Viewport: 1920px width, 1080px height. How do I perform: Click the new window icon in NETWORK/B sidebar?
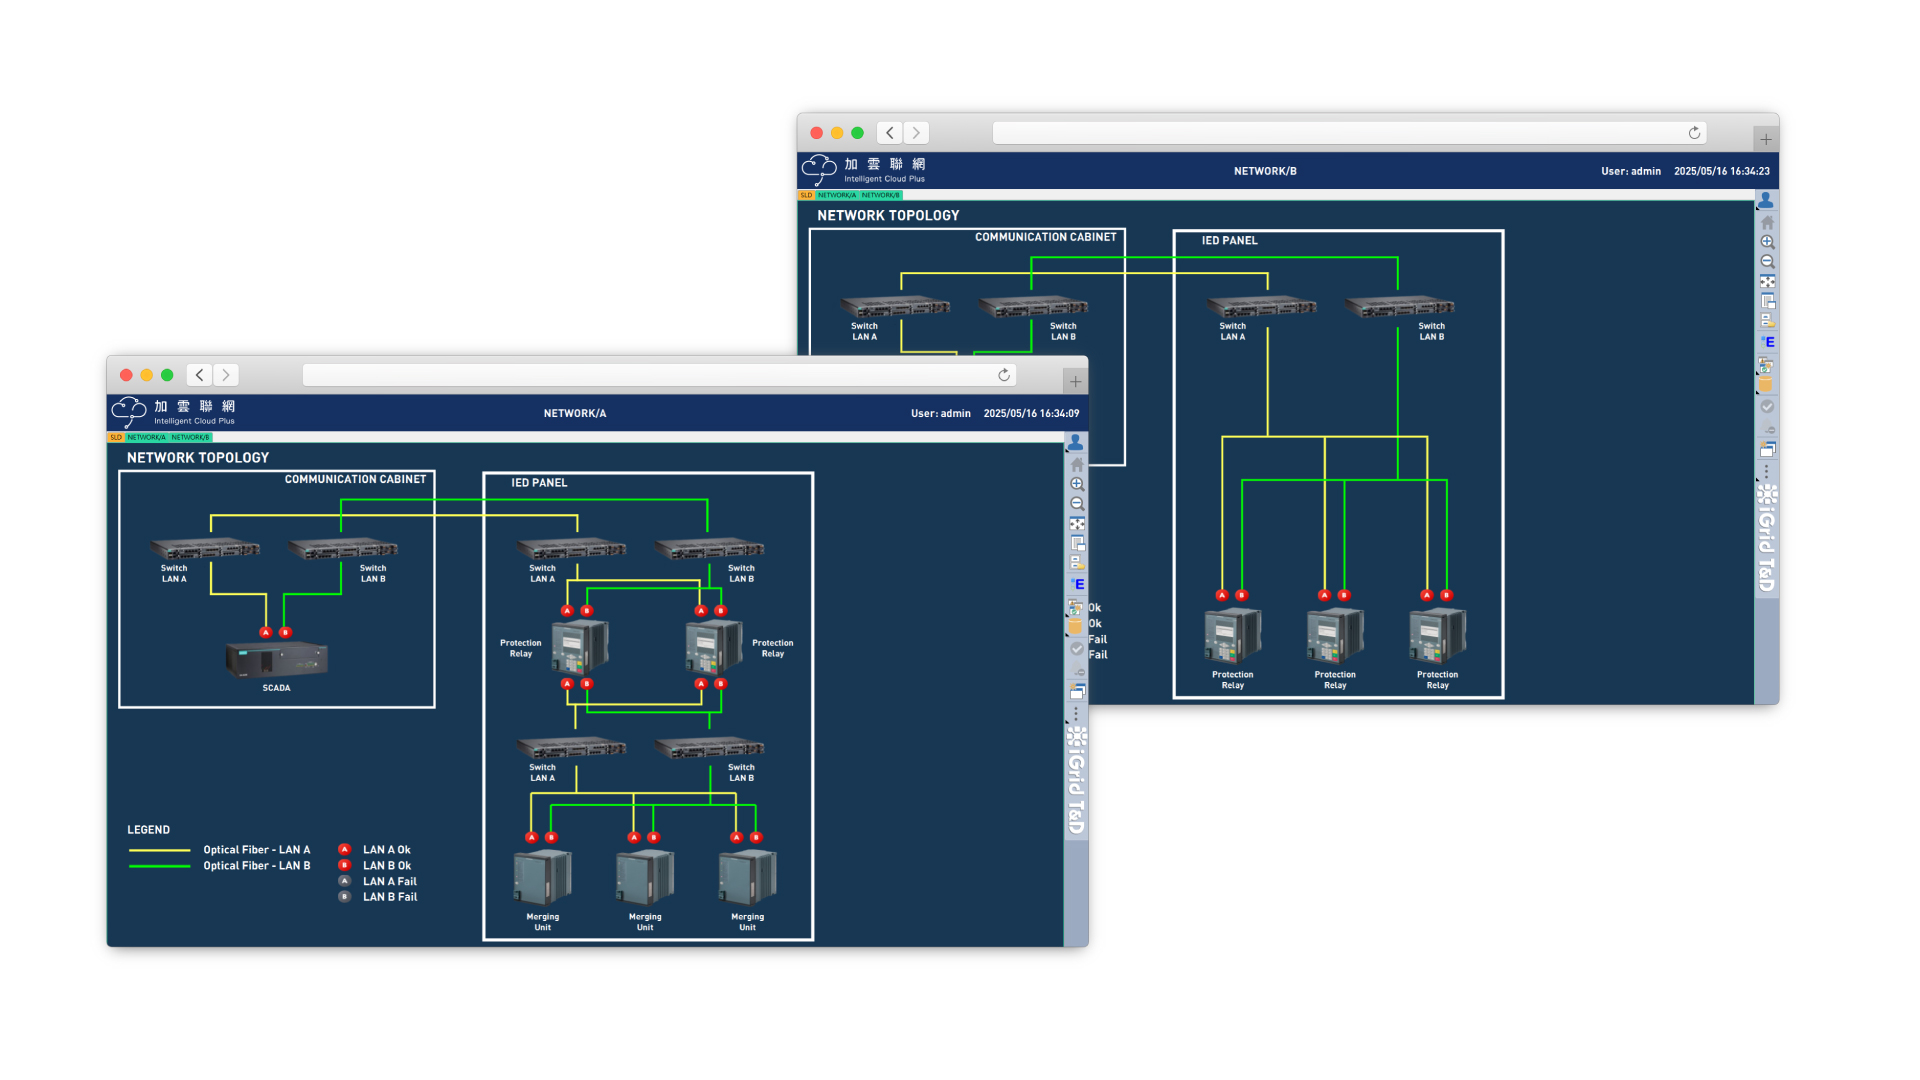click(1767, 449)
